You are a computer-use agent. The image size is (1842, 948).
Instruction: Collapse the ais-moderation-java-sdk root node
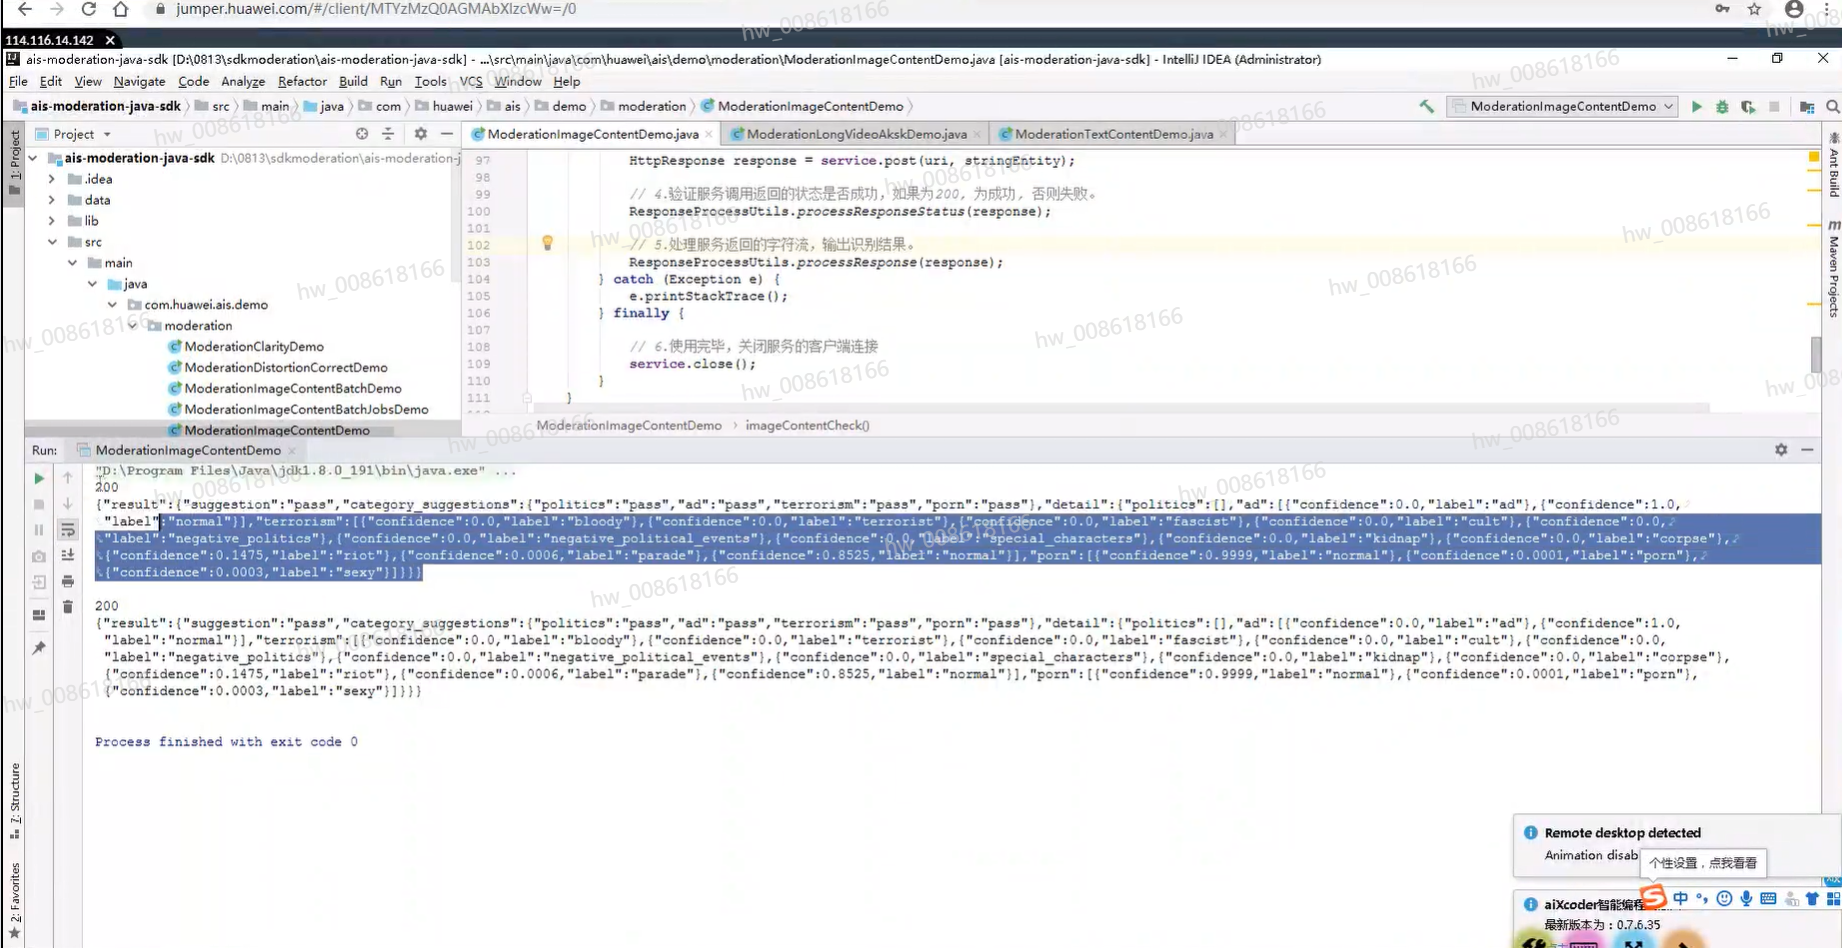(33, 158)
